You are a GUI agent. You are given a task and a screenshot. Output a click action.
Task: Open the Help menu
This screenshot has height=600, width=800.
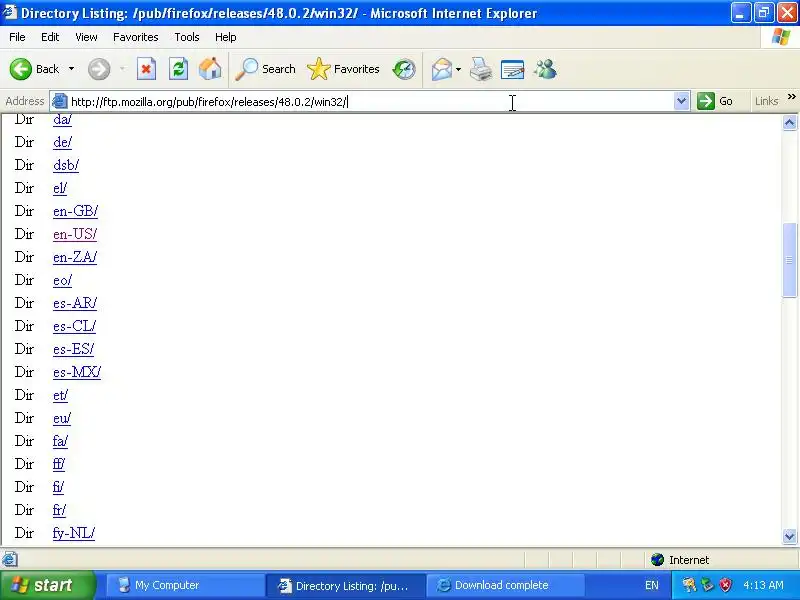coord(226,37)
